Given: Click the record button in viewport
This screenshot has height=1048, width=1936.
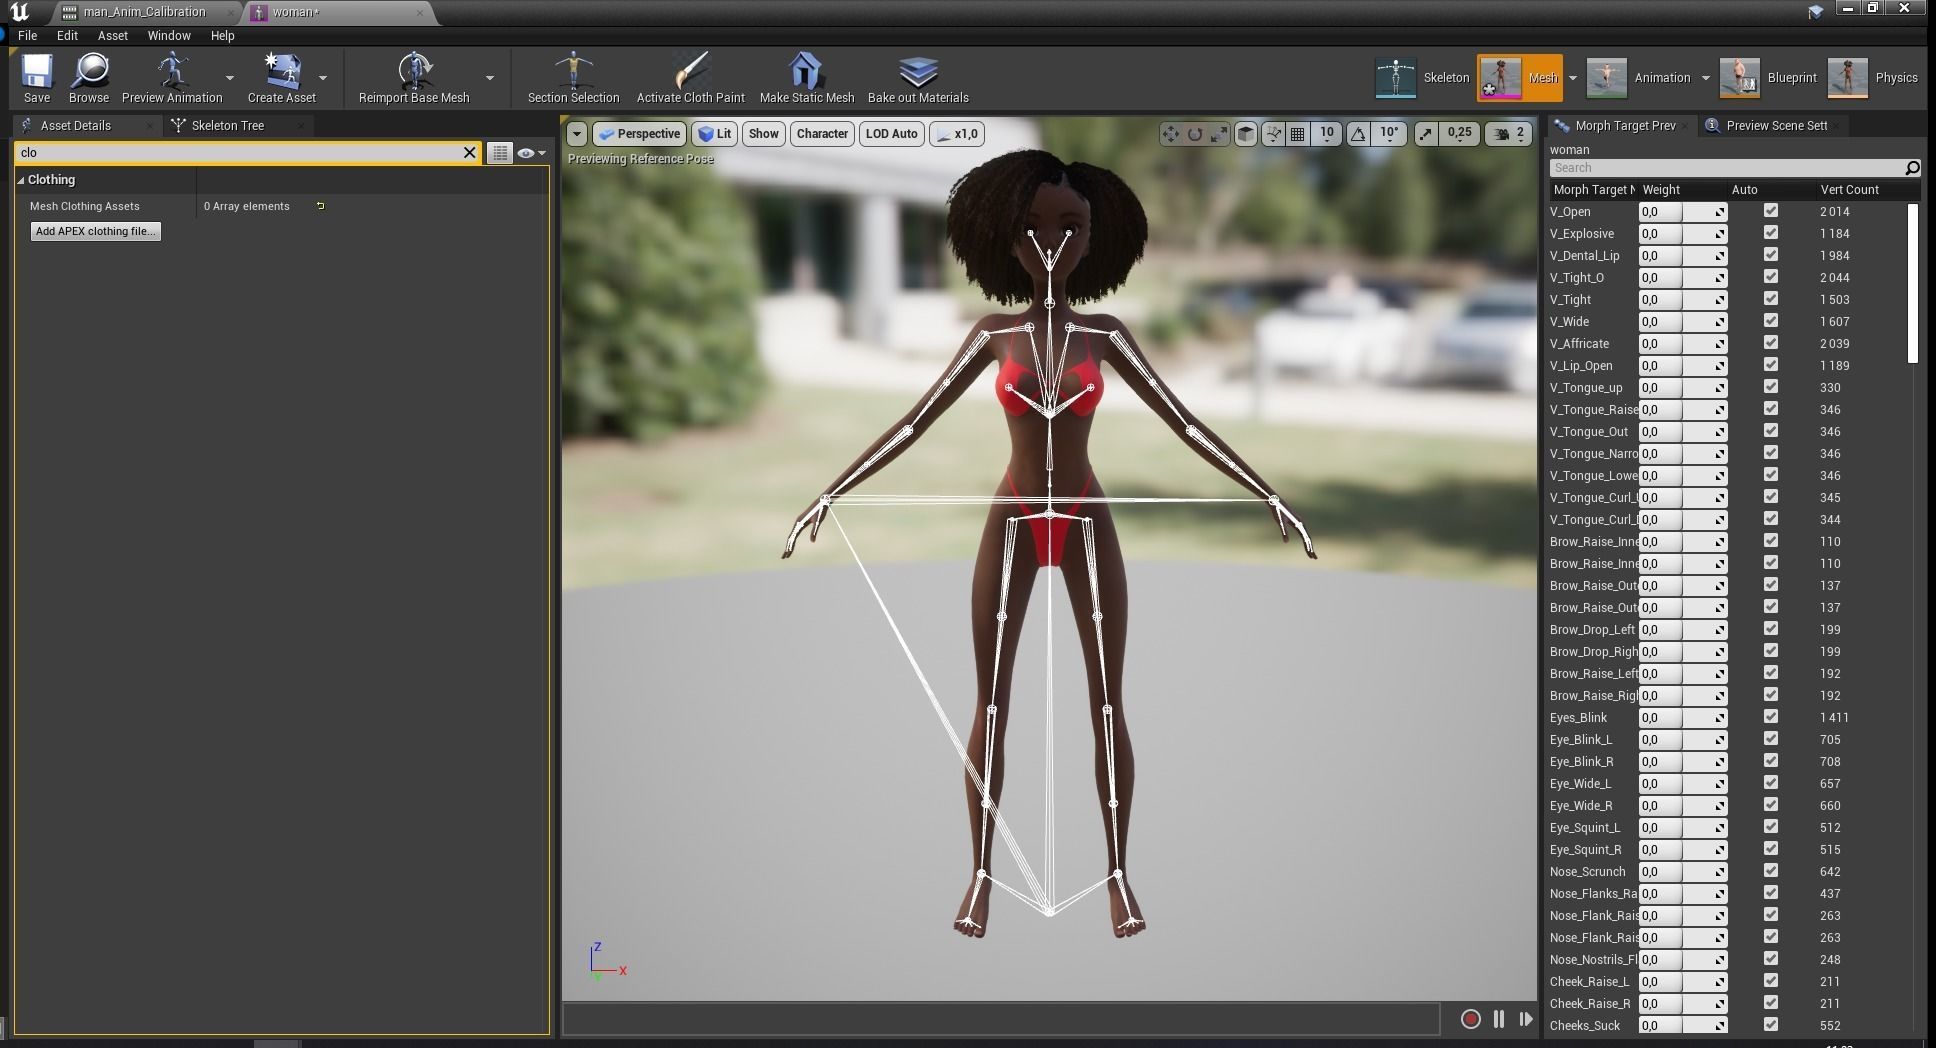Looking at the screenshot, I should pos(1470,1019).
